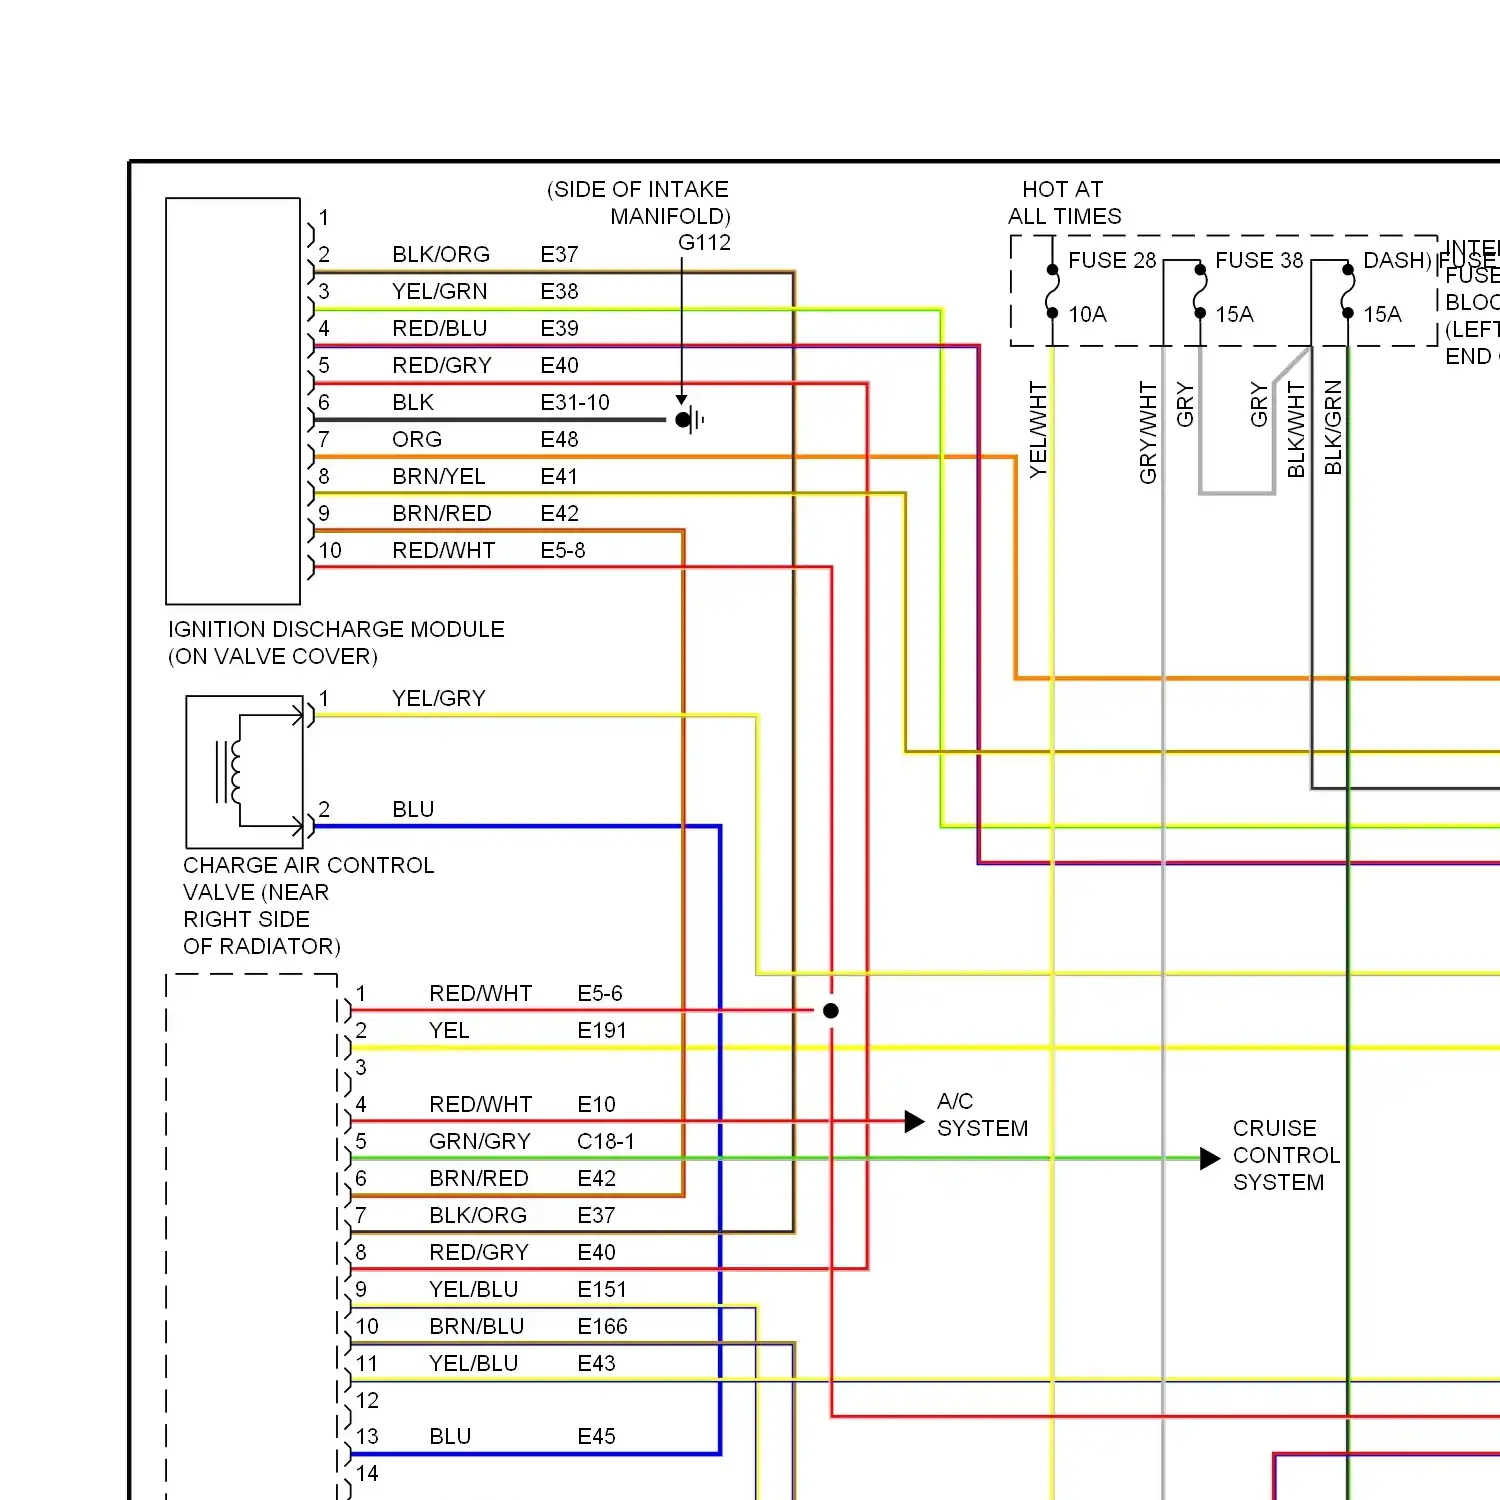Click the vertical BLK/GRN wire label
1500x1500 pixels.
(x=1333, y=428)
